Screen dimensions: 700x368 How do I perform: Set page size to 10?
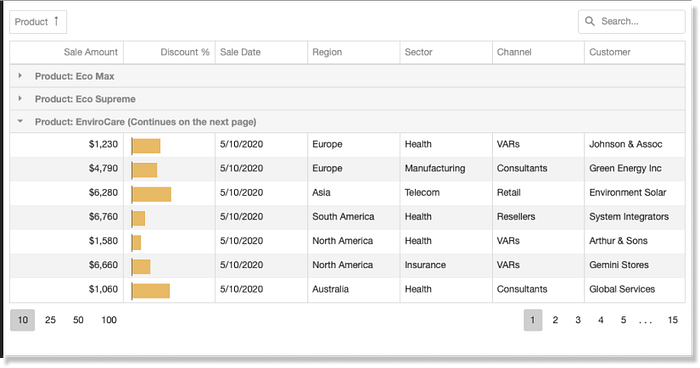click(22, 320)
